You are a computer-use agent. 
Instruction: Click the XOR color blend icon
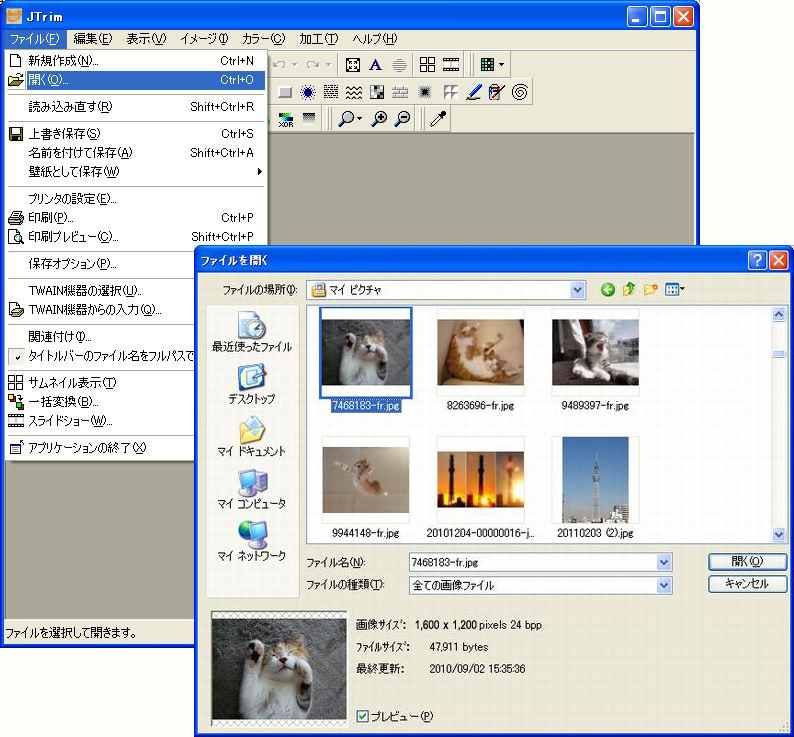(x=286, y=119)
